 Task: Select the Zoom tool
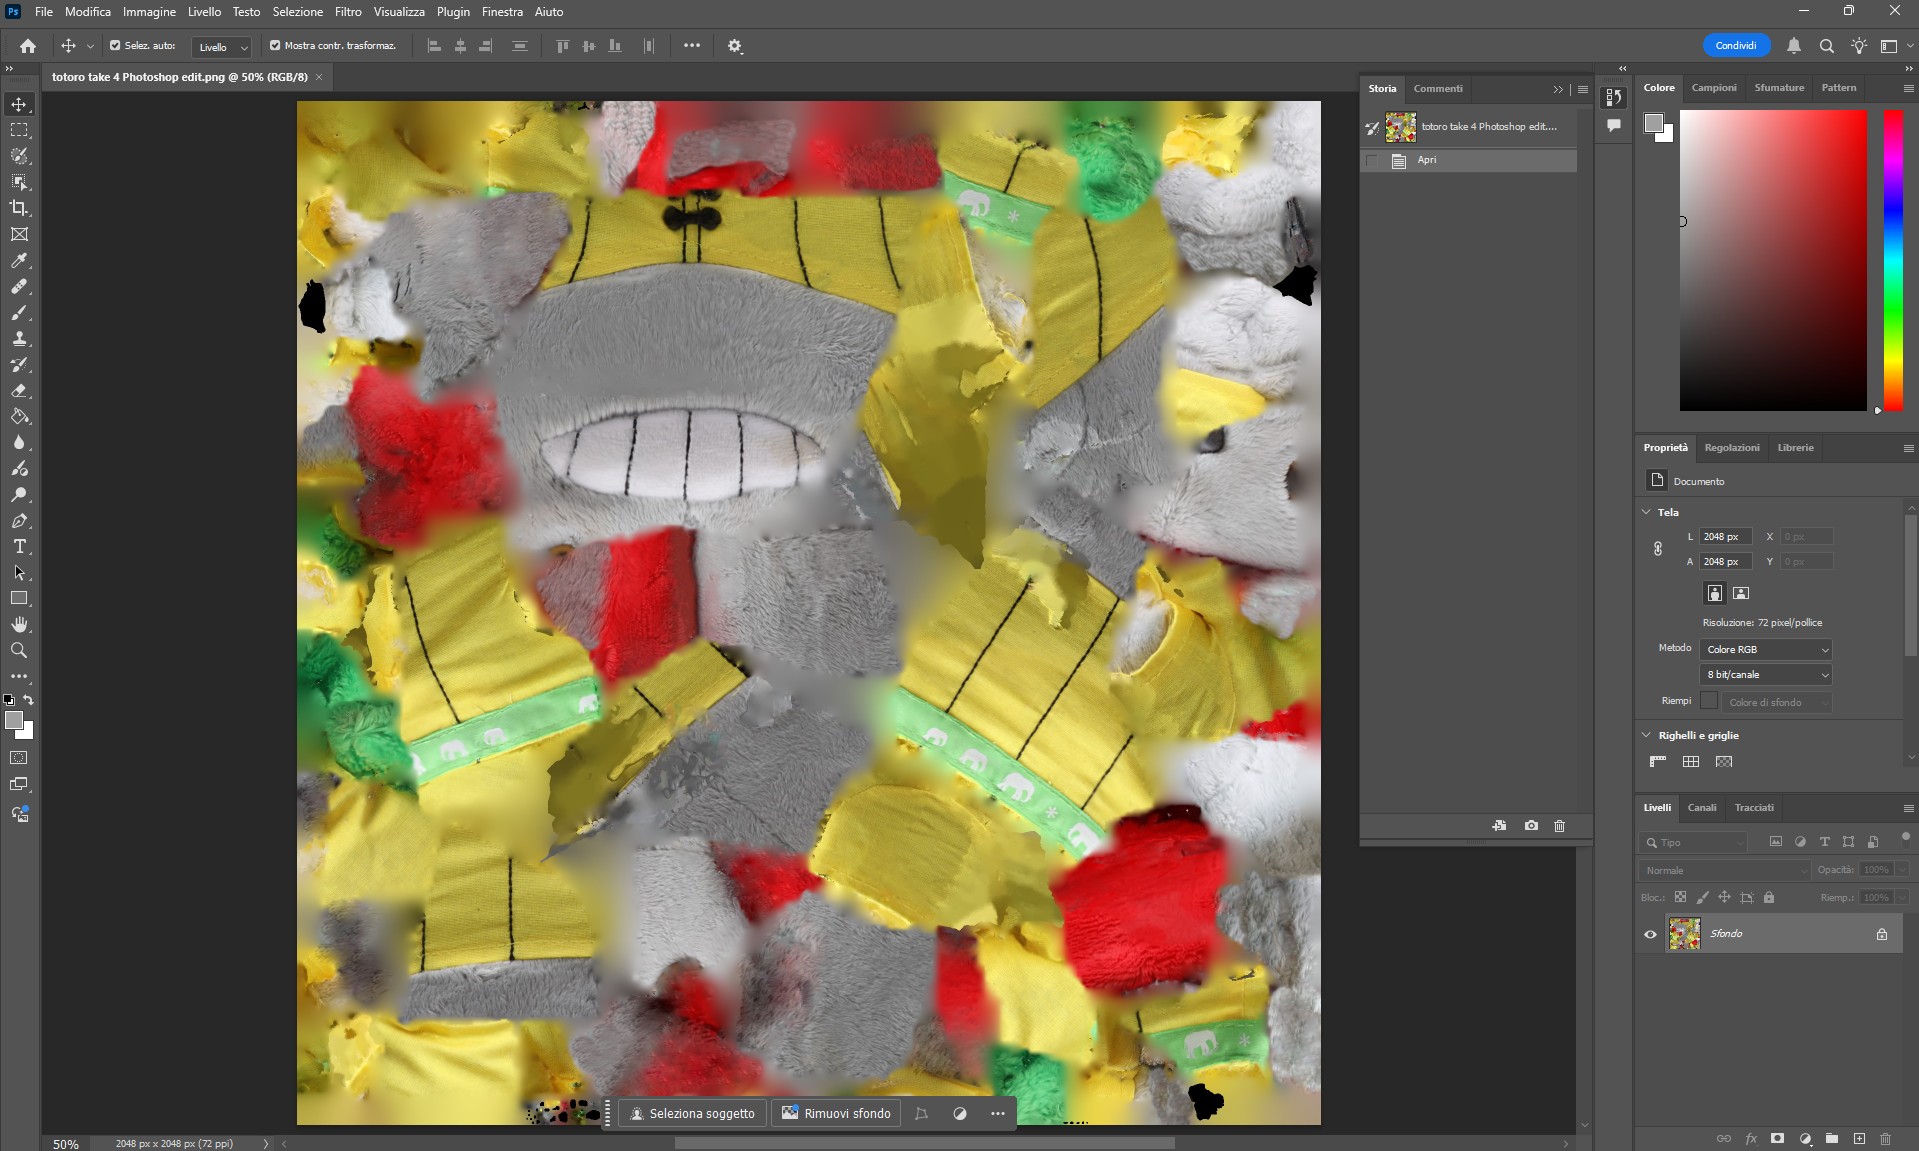point(19,650)
